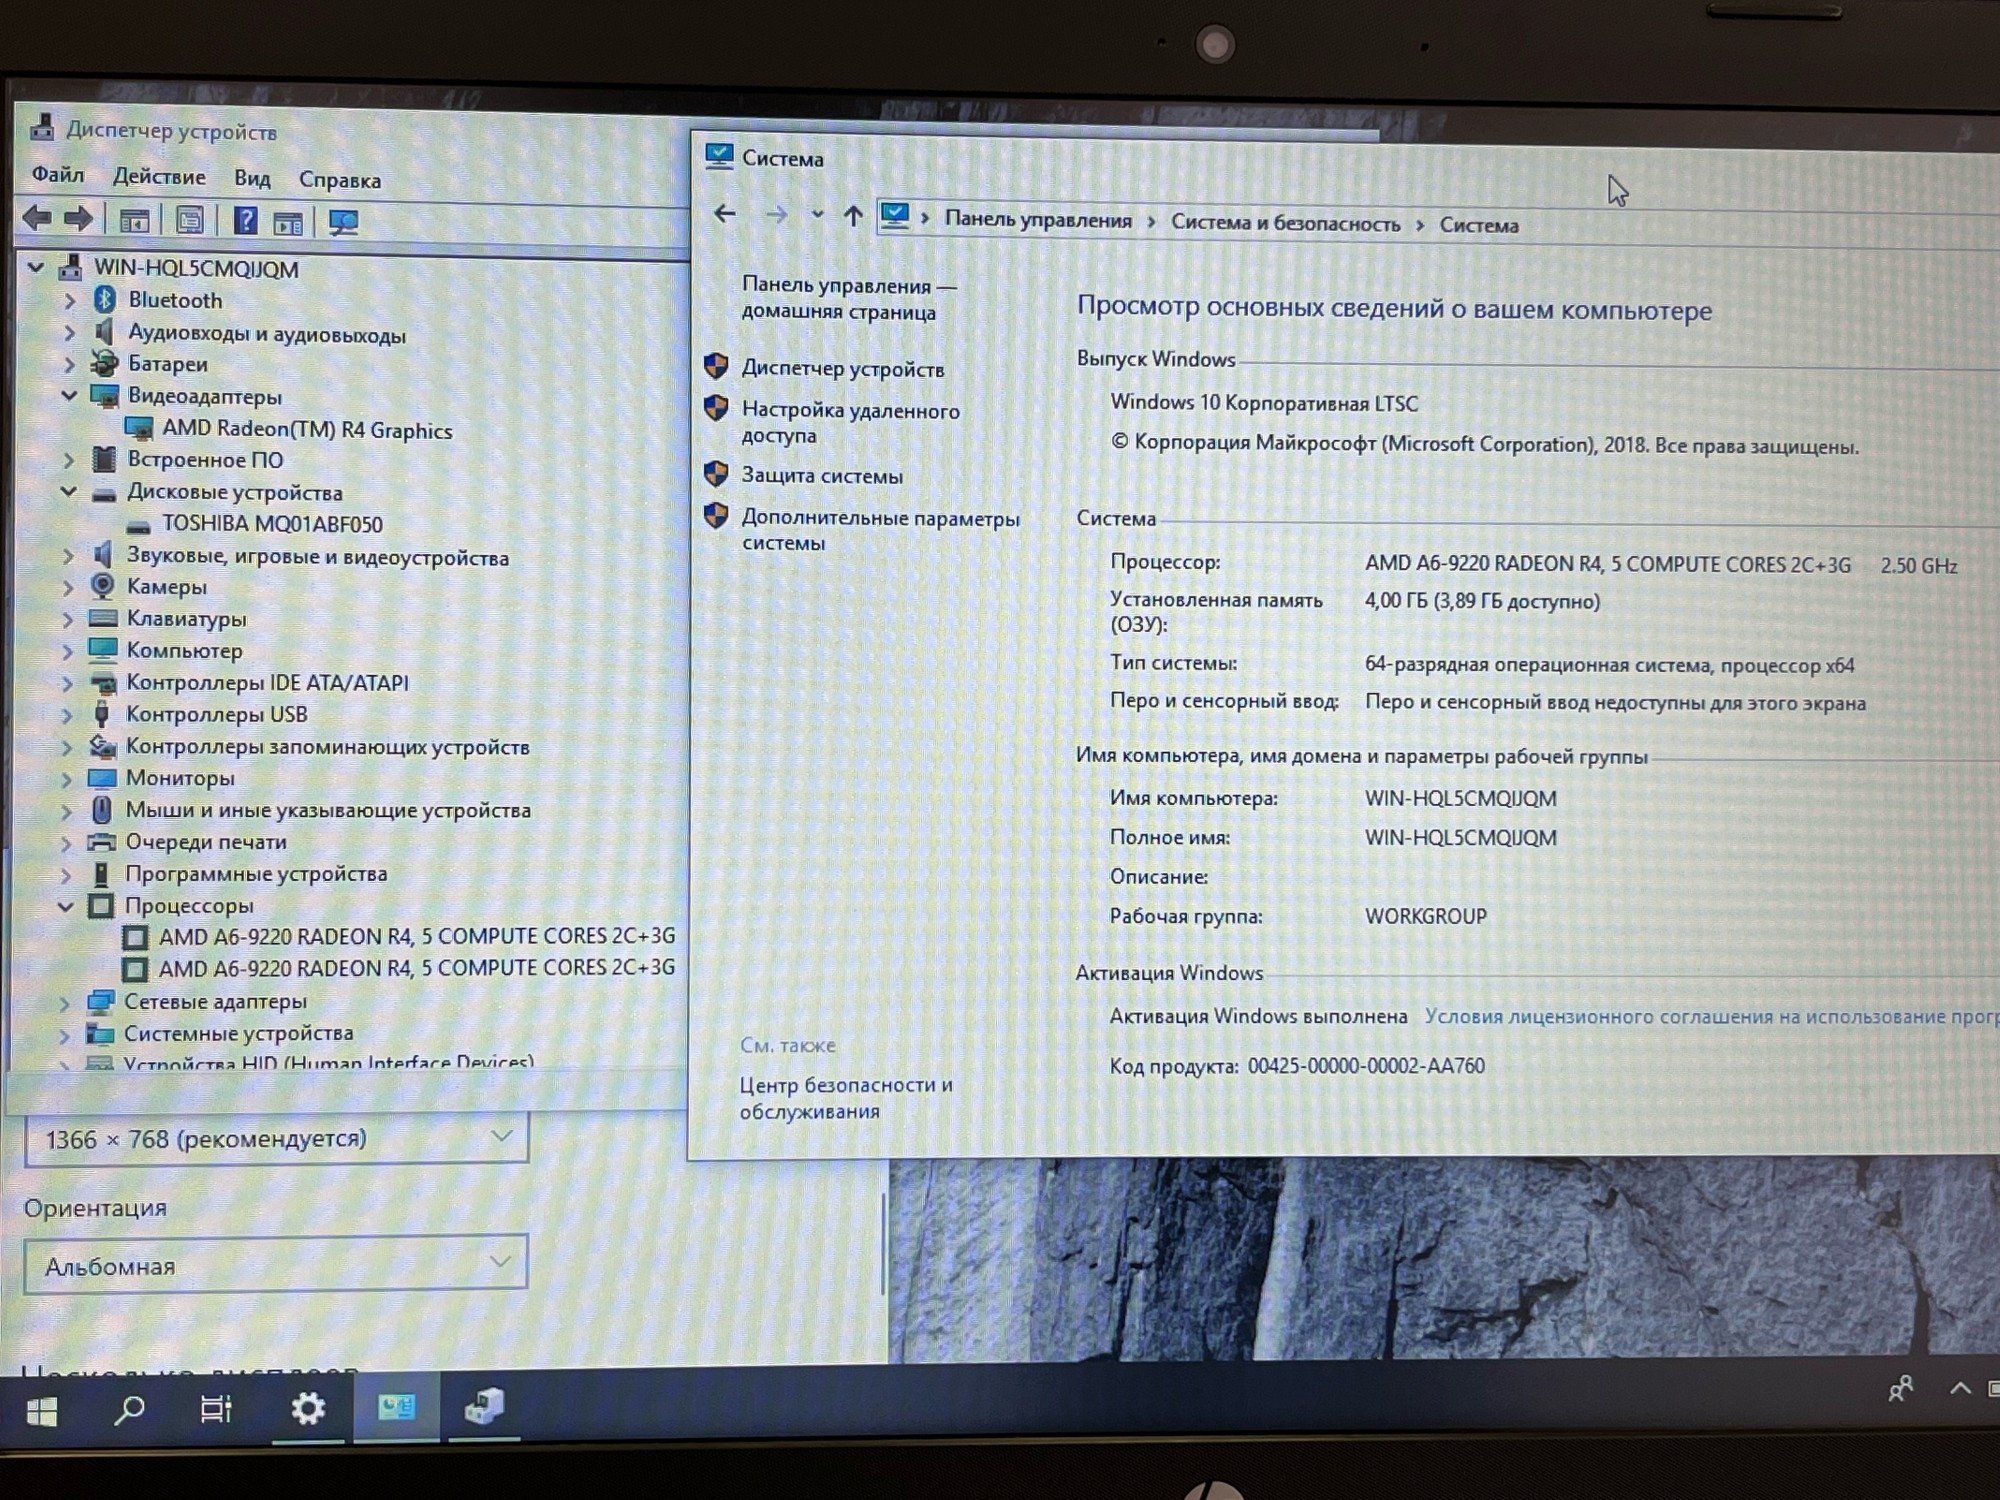Select second AMD A6-9220 processor entry
Image resolution: width=2000 pixels, height=1500 pixels.
(x=417, y=968)
